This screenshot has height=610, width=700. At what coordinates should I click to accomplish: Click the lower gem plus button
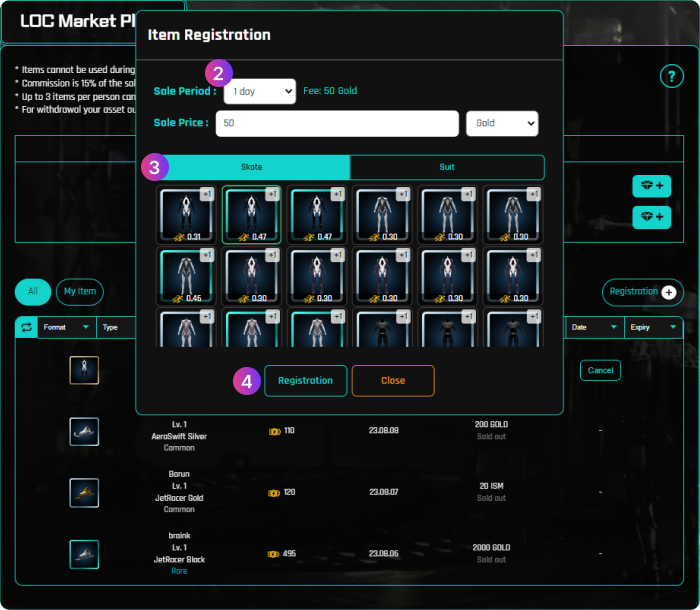[651, 216]
